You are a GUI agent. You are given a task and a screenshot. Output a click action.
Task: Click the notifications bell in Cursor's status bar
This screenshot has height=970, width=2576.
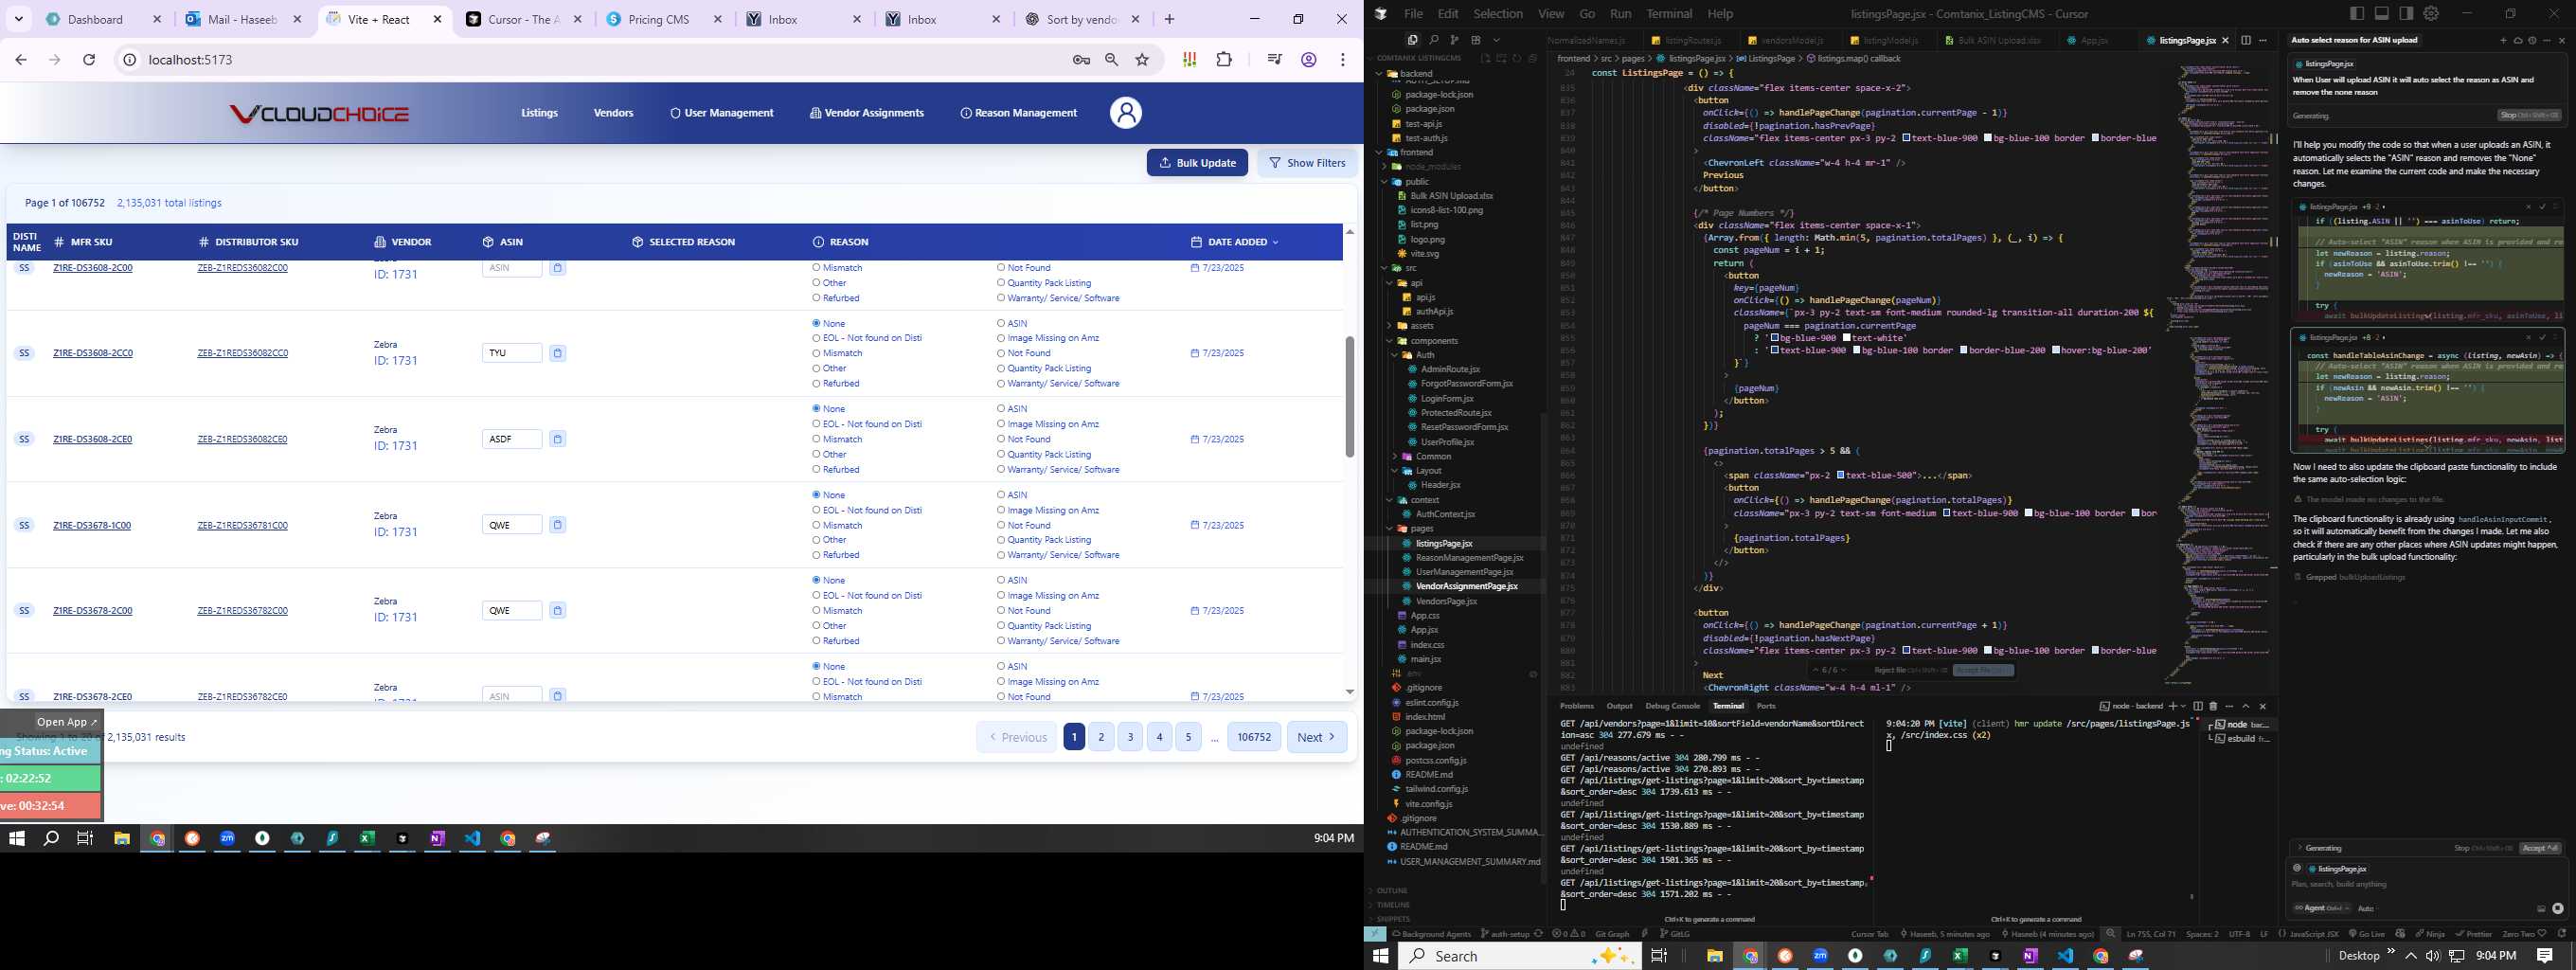pyautogui.click(x=2564, y=934)
